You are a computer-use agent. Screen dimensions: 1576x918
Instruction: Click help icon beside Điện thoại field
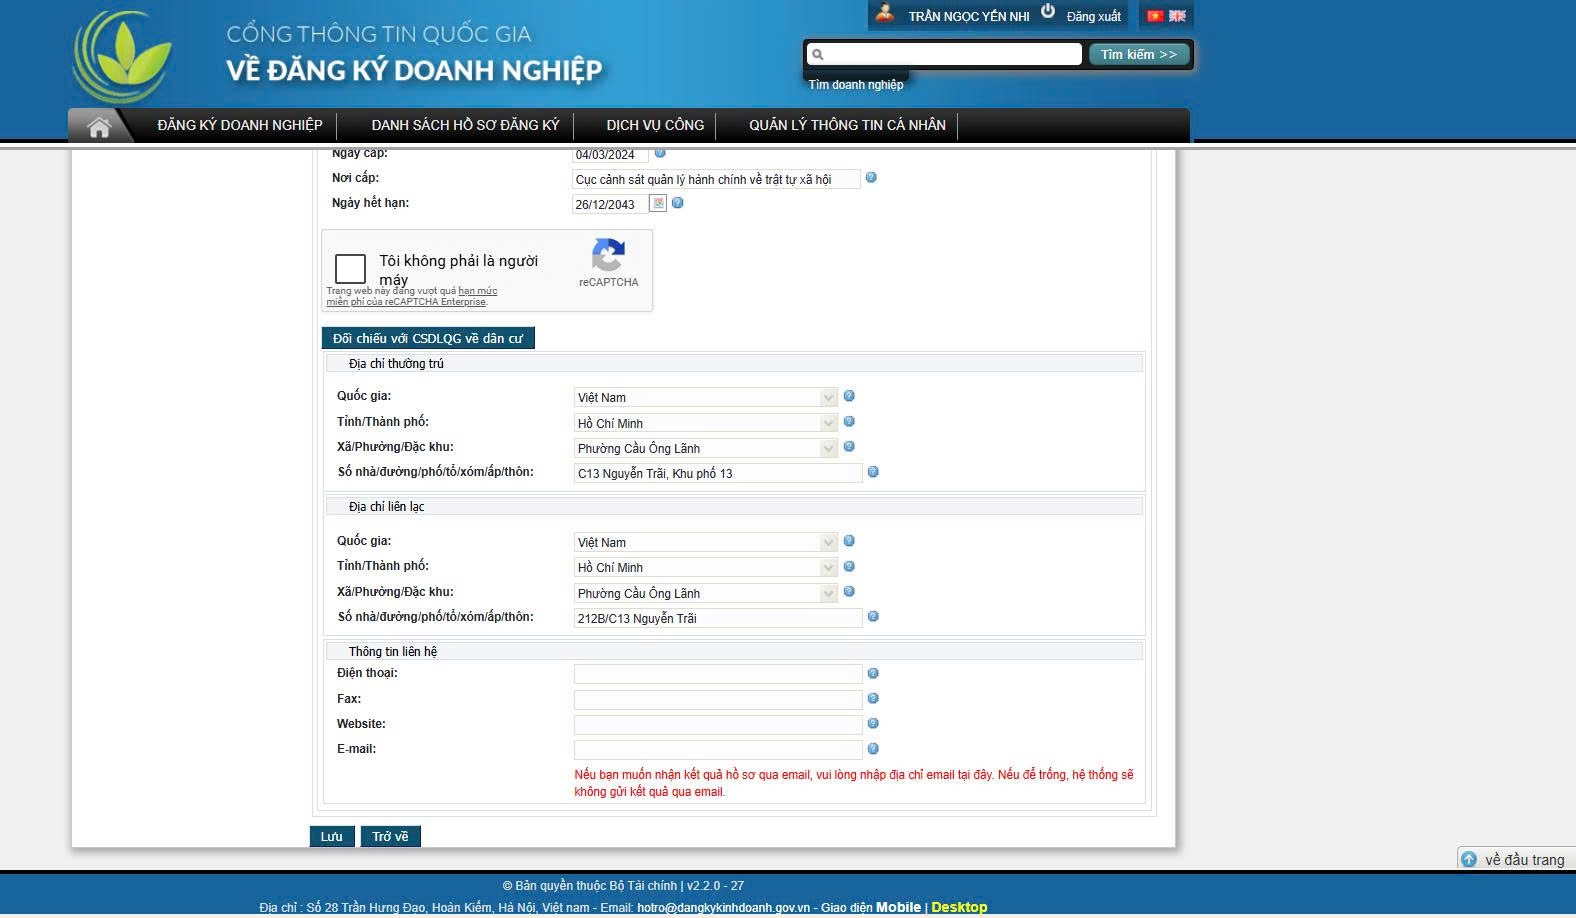(873, 674)
